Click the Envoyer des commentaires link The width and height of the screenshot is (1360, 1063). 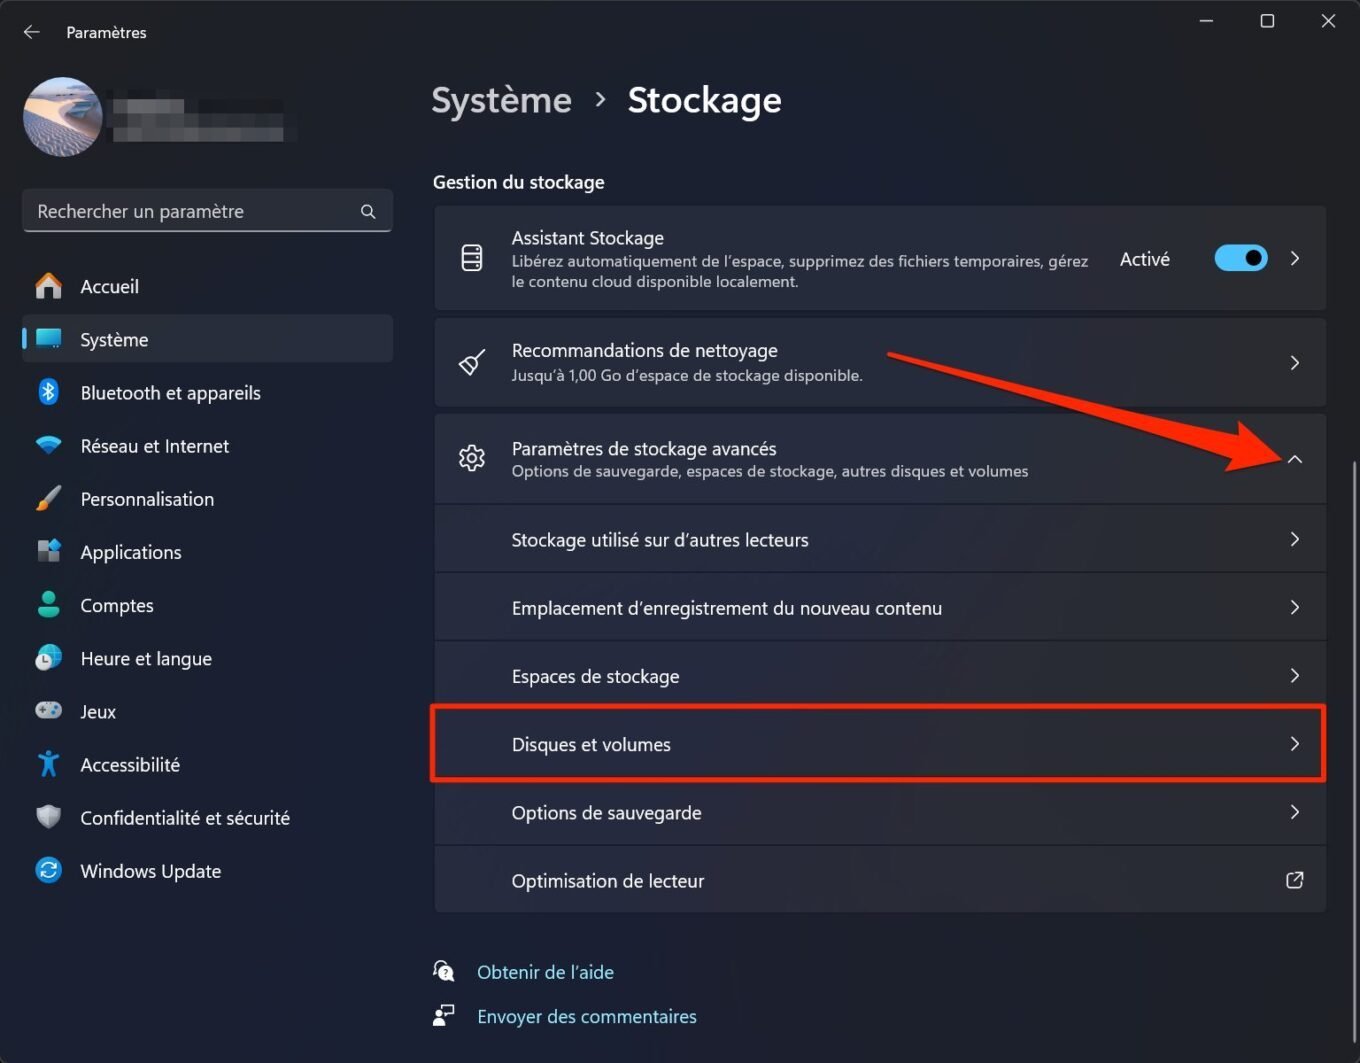click(587, 1016)
